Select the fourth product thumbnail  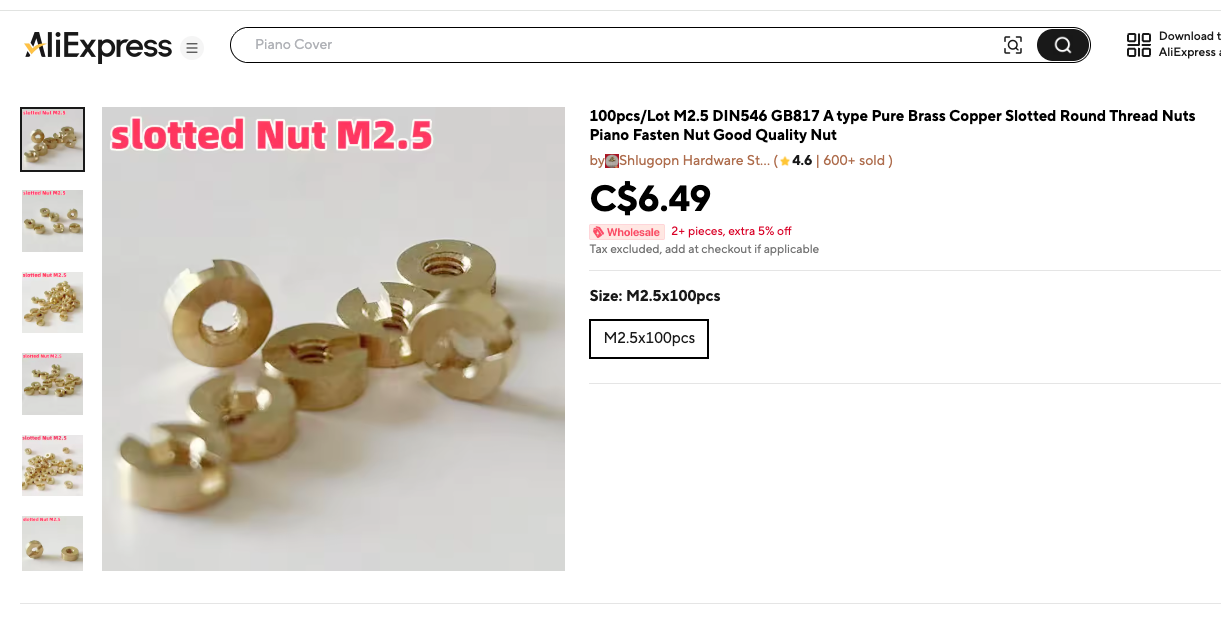53,384
